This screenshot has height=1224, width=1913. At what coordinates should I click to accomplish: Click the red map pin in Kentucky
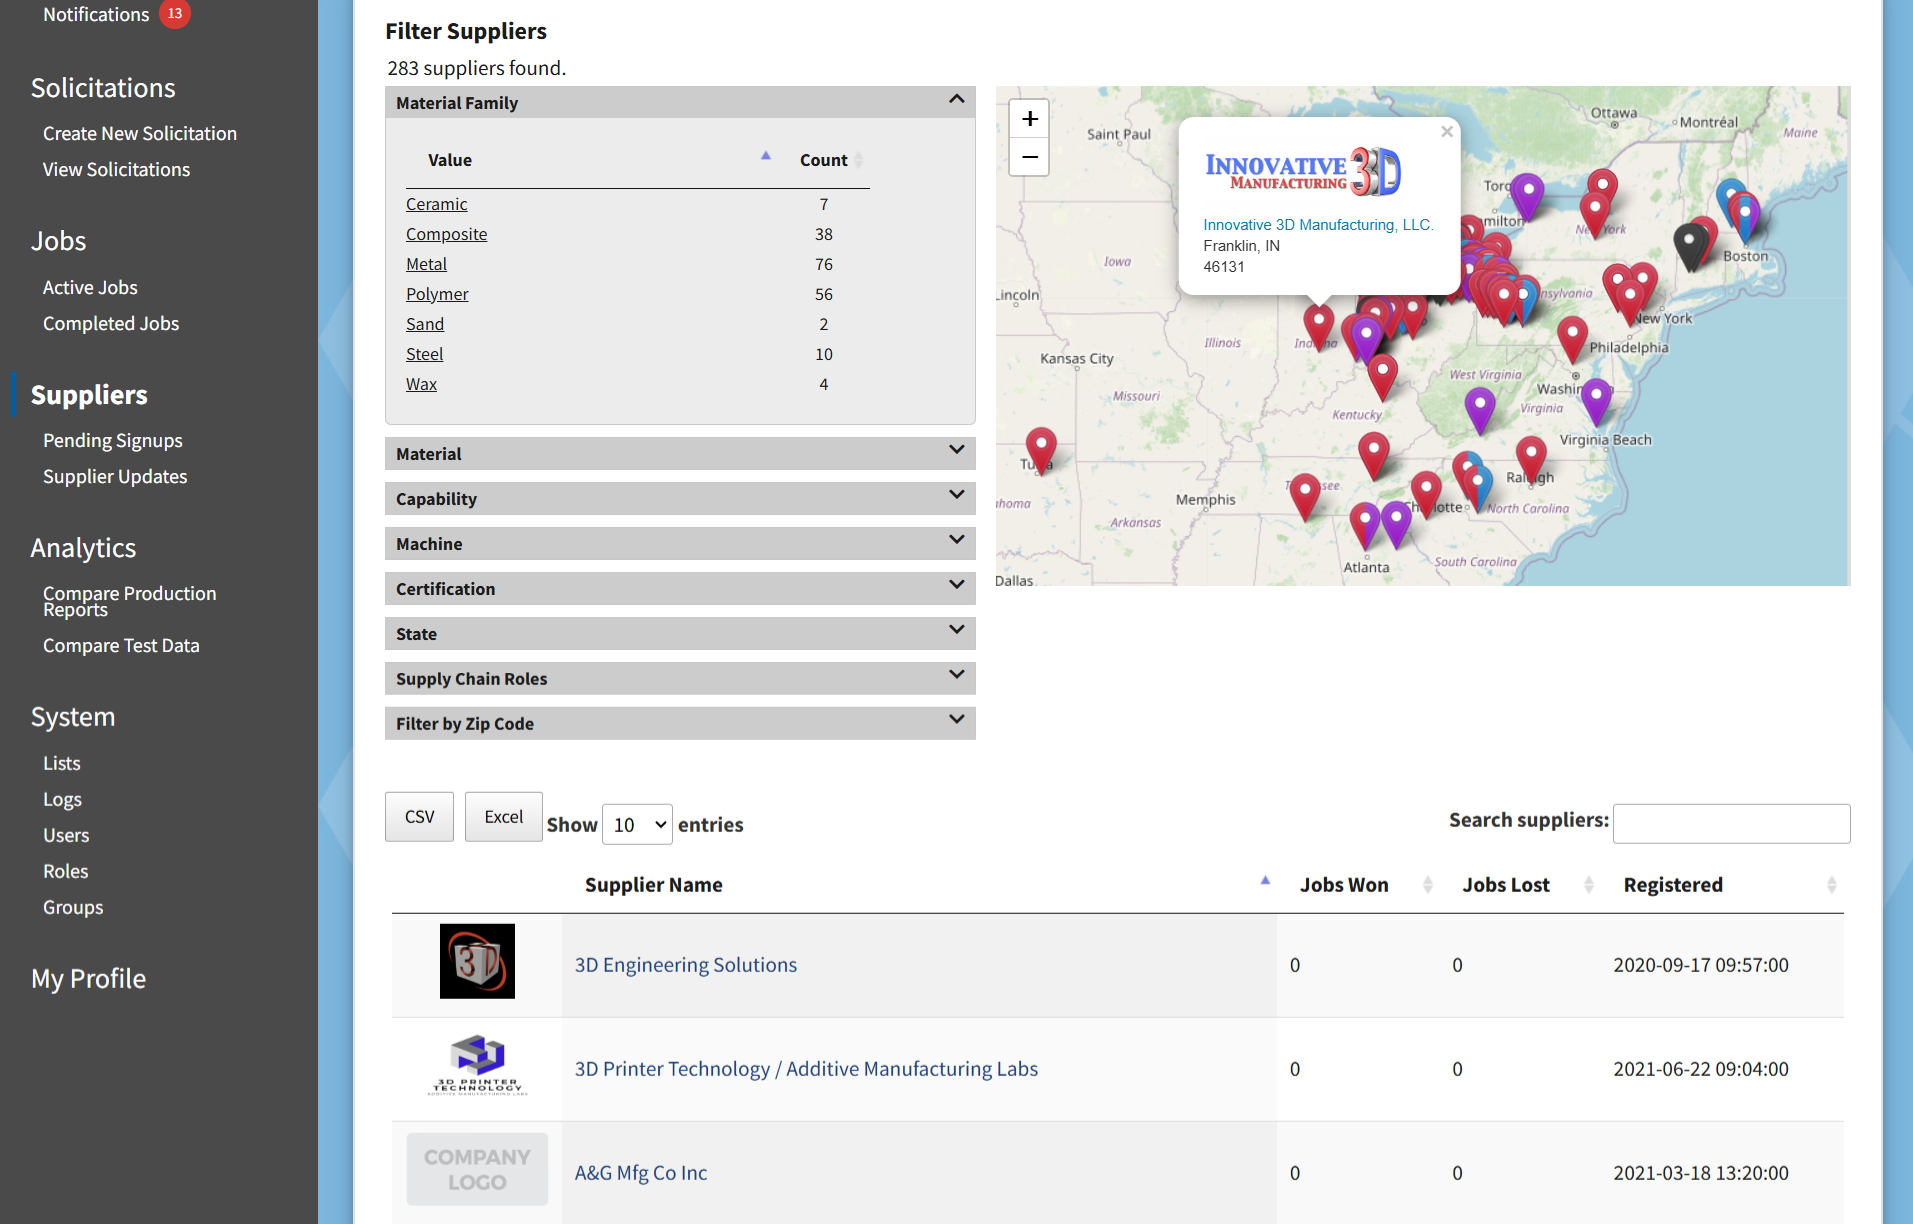[x=1382, y=377]
